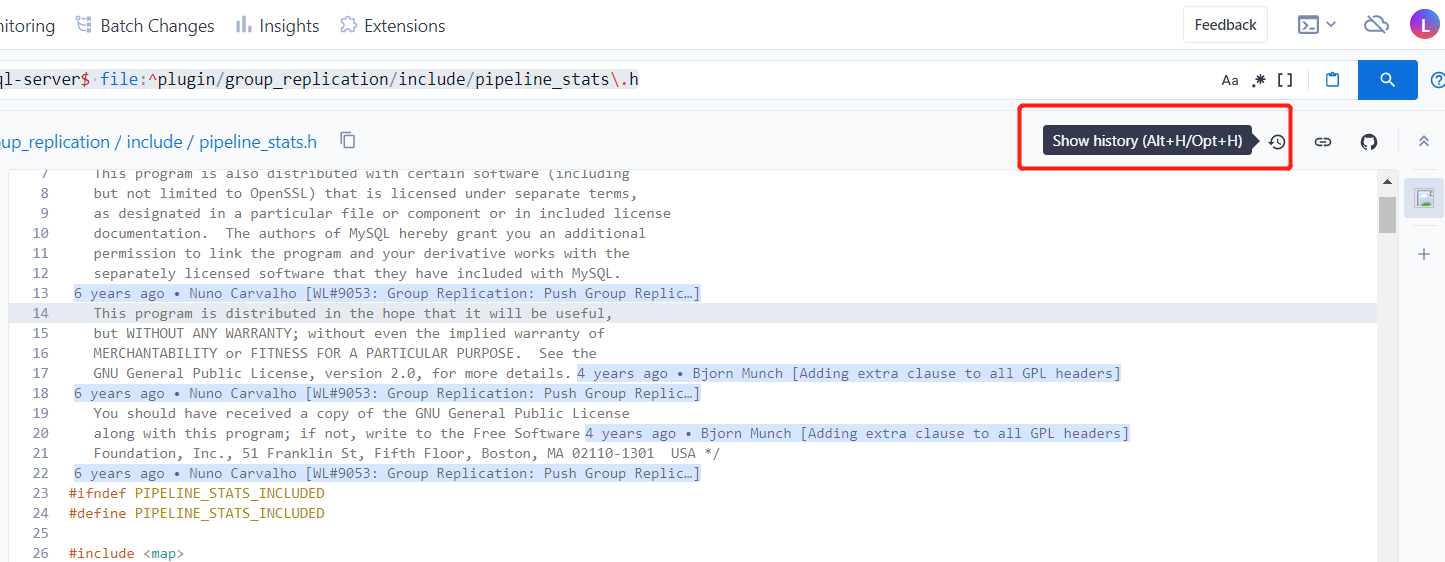Collapse the panel with the double-chevron icon
Viewport: 1445px width, 562px height.
(x=1424, y=142)
